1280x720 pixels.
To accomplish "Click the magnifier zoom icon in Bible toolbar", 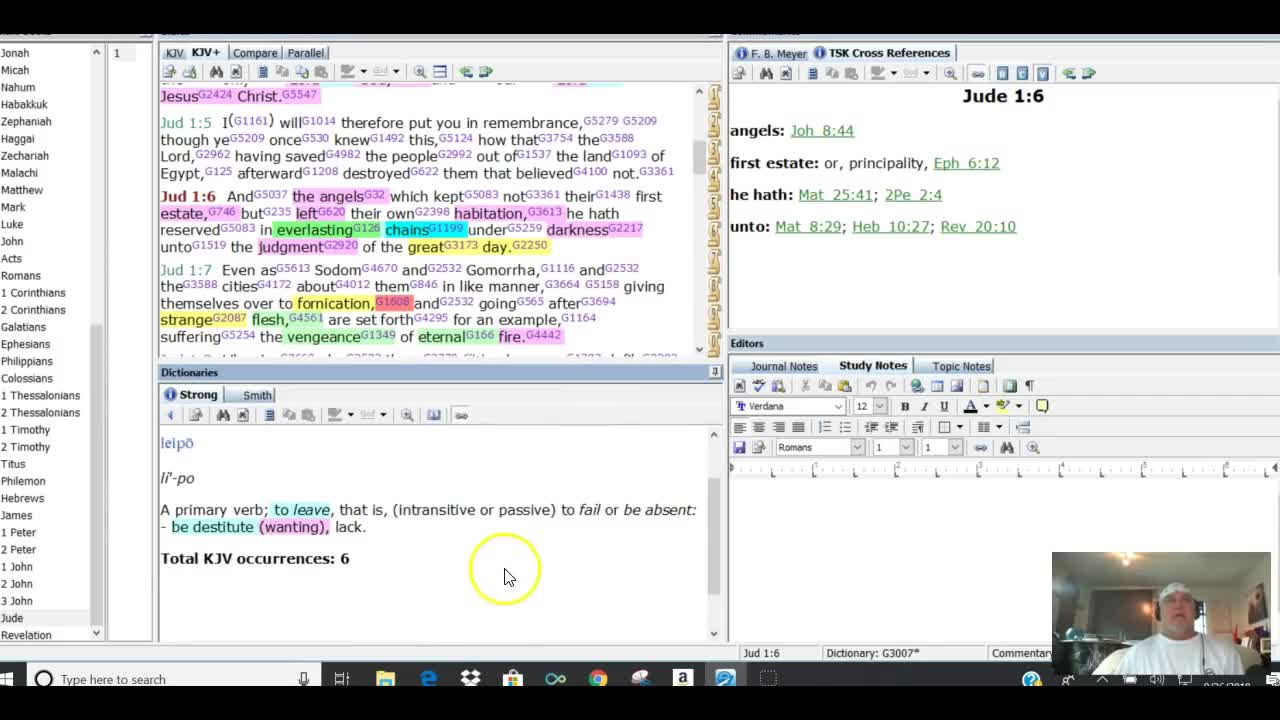I will pyautogui.click(x=420, y=72).
